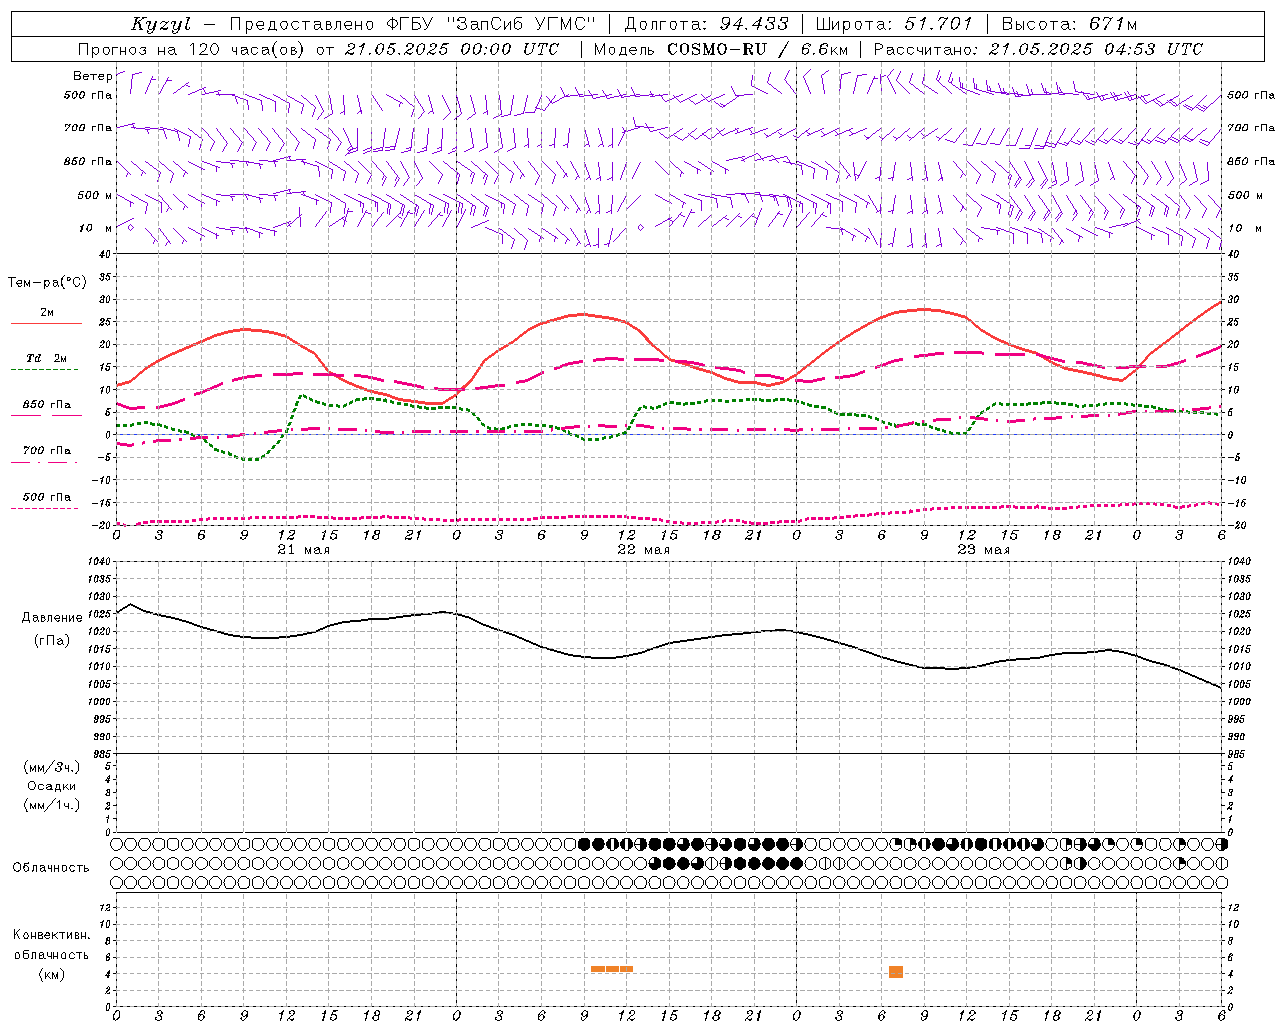Click the "(мм/3ч.)" precipitation unit label
The width and height of the screenshot is (1280, 1024).
click(52, 768)
